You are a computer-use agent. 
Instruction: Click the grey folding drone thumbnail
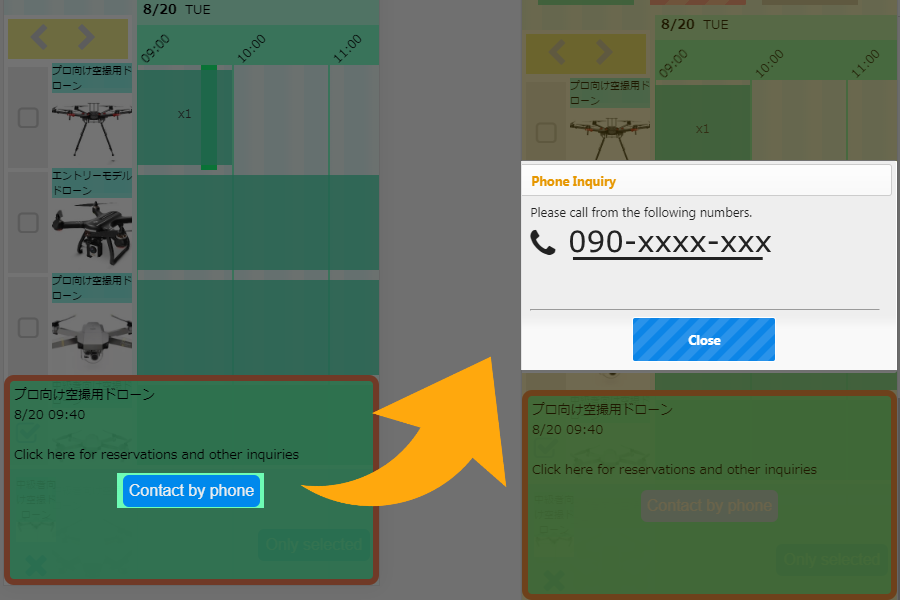point(91,335)
